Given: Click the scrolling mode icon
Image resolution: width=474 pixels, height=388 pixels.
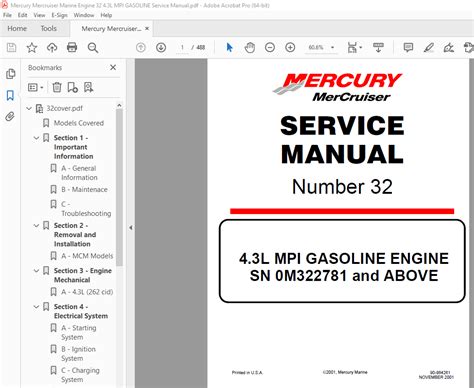Looking at the screenshot, I should click(378, 48).
